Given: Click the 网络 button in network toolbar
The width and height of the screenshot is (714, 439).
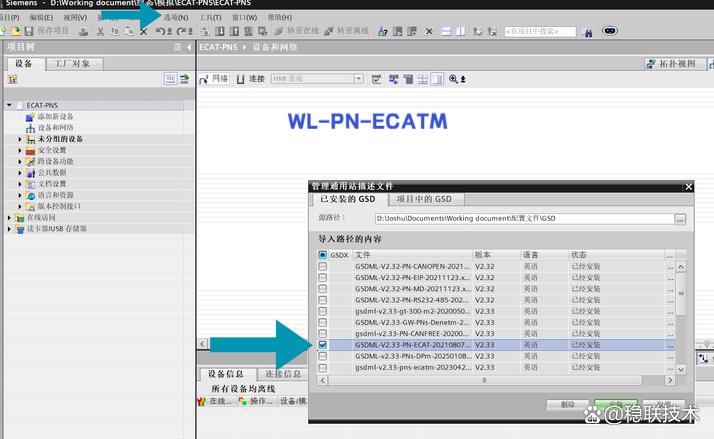Looking at the screenshot, I should pyautogui.click(x=214, y=79).
